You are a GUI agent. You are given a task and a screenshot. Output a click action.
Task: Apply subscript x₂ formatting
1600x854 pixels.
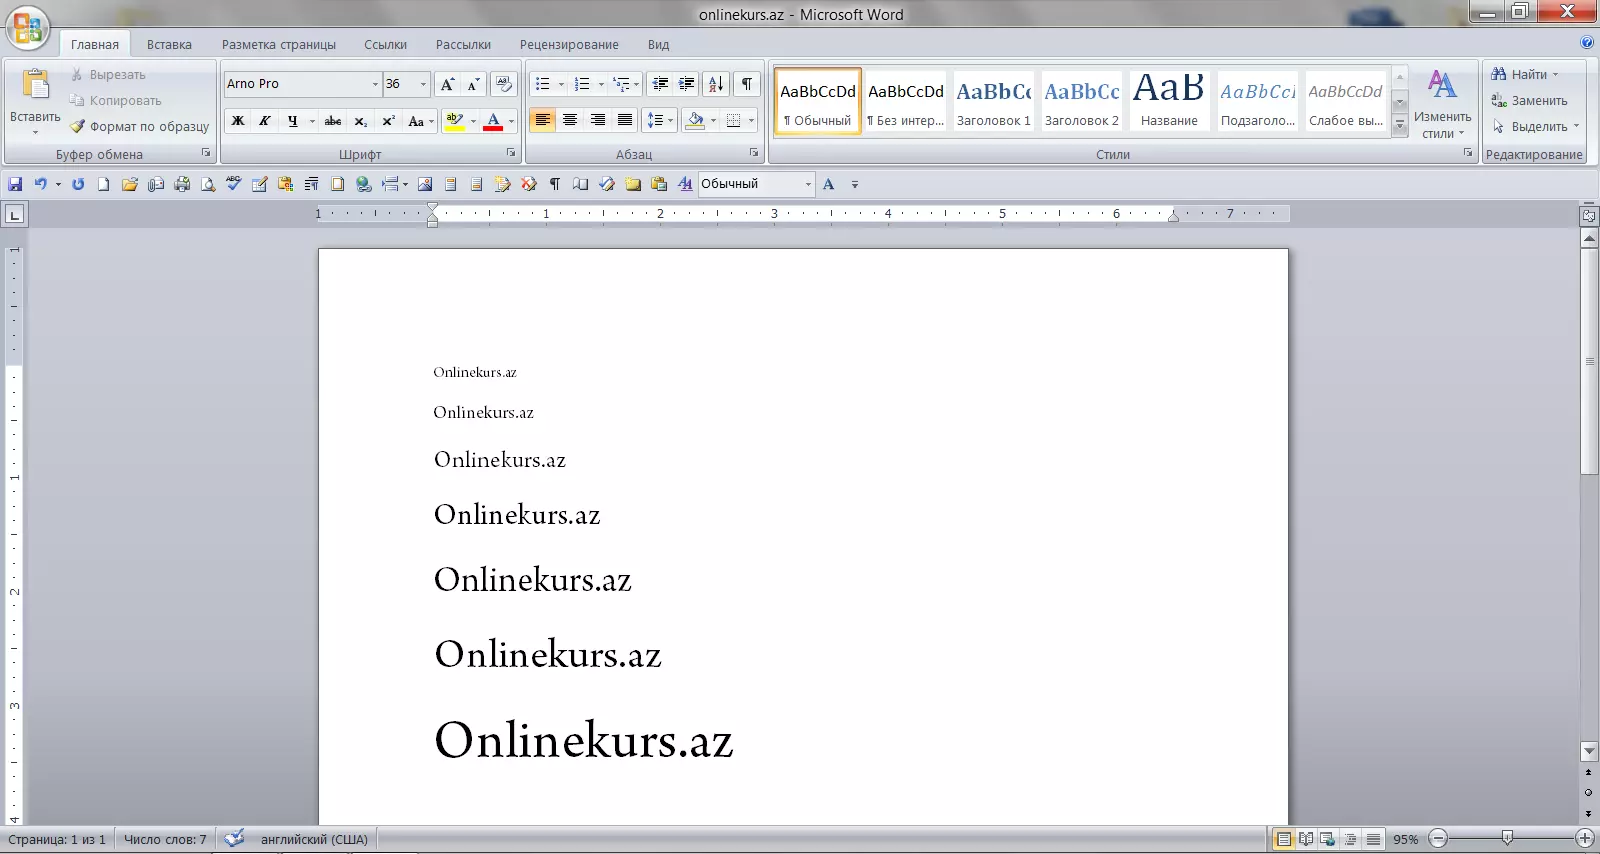coord(361,121)
